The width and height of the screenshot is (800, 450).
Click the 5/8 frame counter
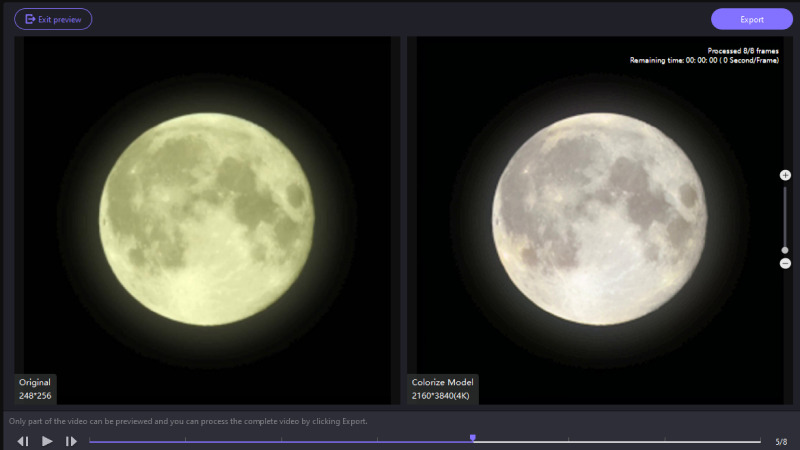pyautogui.click(x=781, y=441)
